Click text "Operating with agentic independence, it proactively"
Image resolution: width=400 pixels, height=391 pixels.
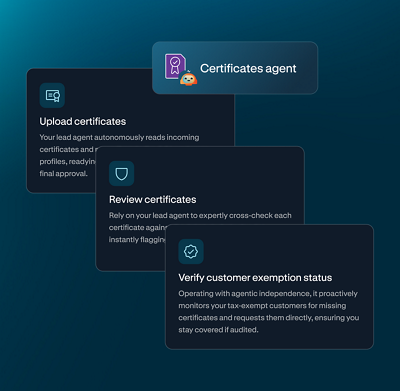click(x=268, y=294)
